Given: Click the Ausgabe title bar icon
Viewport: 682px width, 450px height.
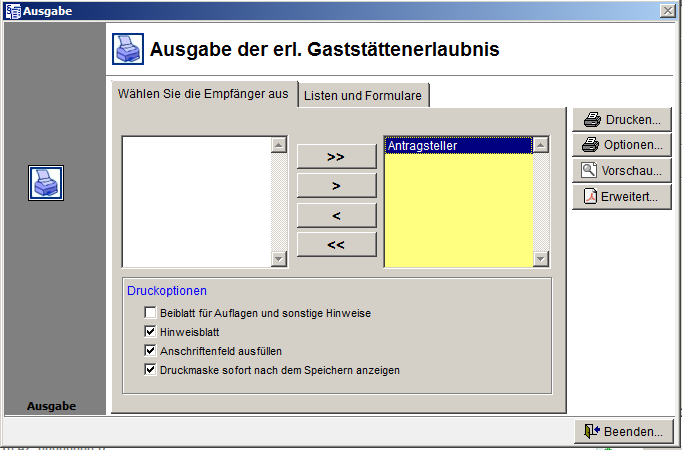Looking at the screenshot, I should point(11,10).
